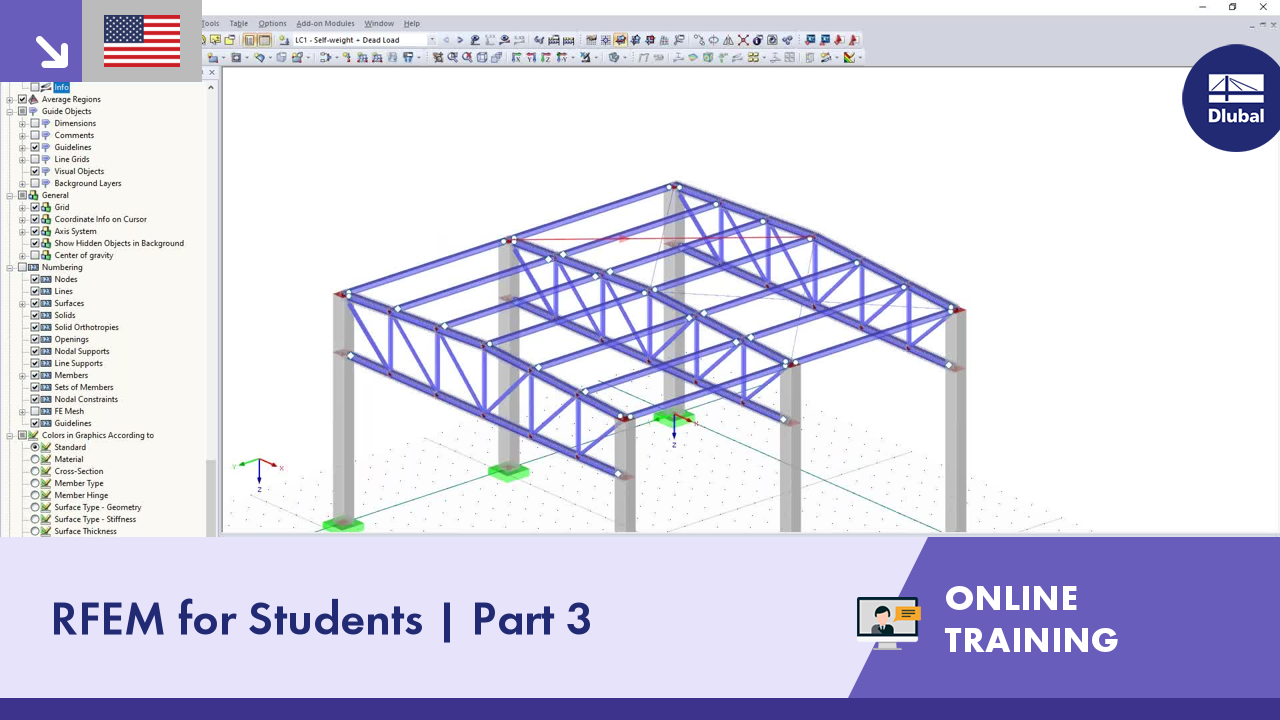Expand the Guide Objects category

(x=10, y=111)
